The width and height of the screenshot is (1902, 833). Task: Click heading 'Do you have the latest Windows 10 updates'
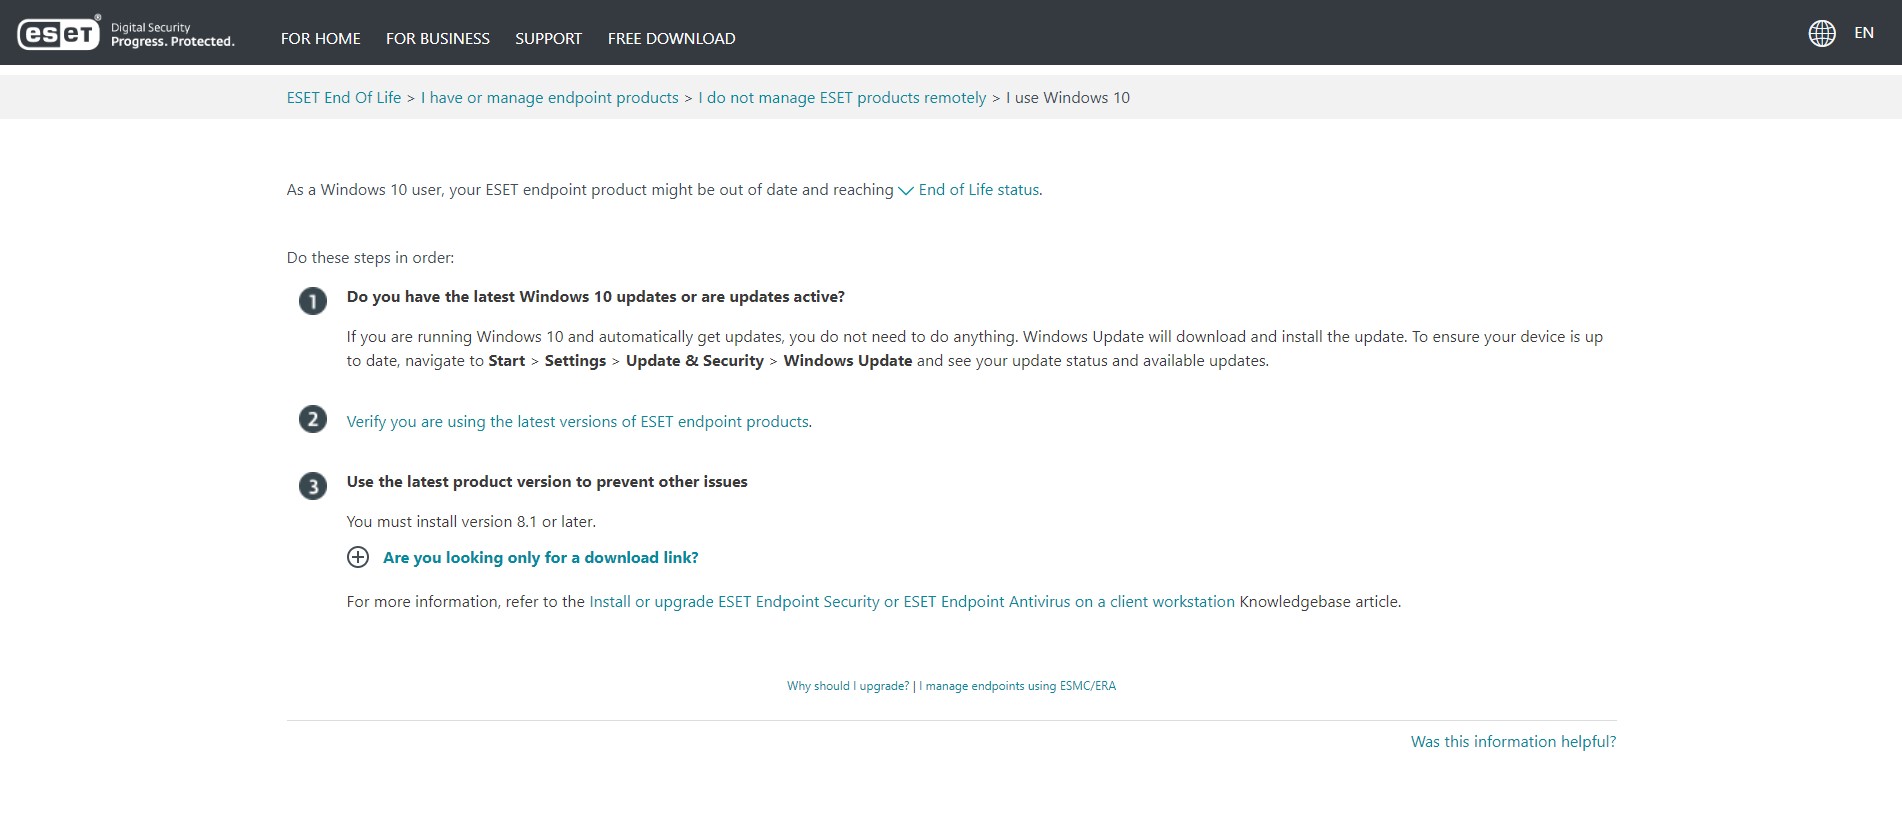click(596, 296)
